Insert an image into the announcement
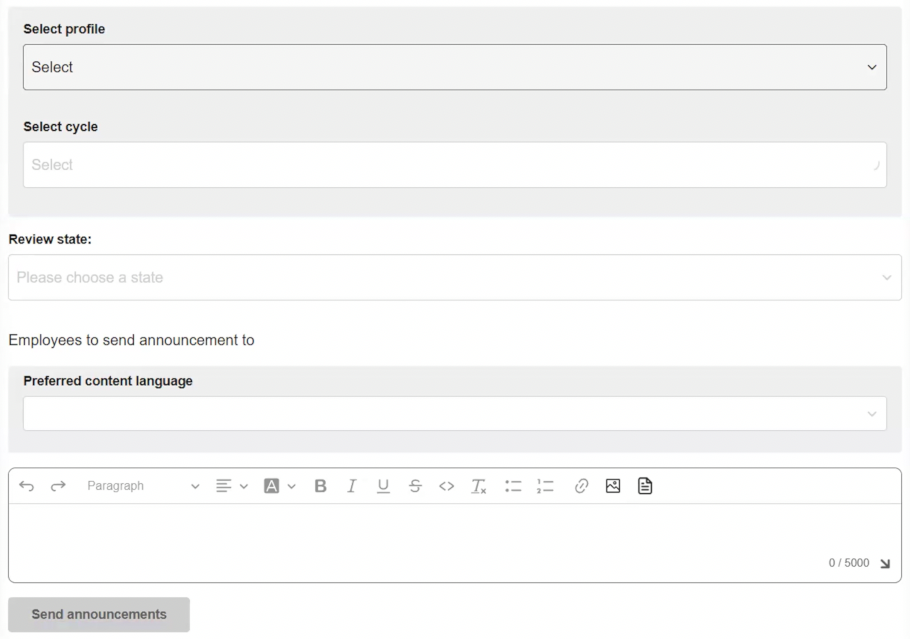 point(613,486)
